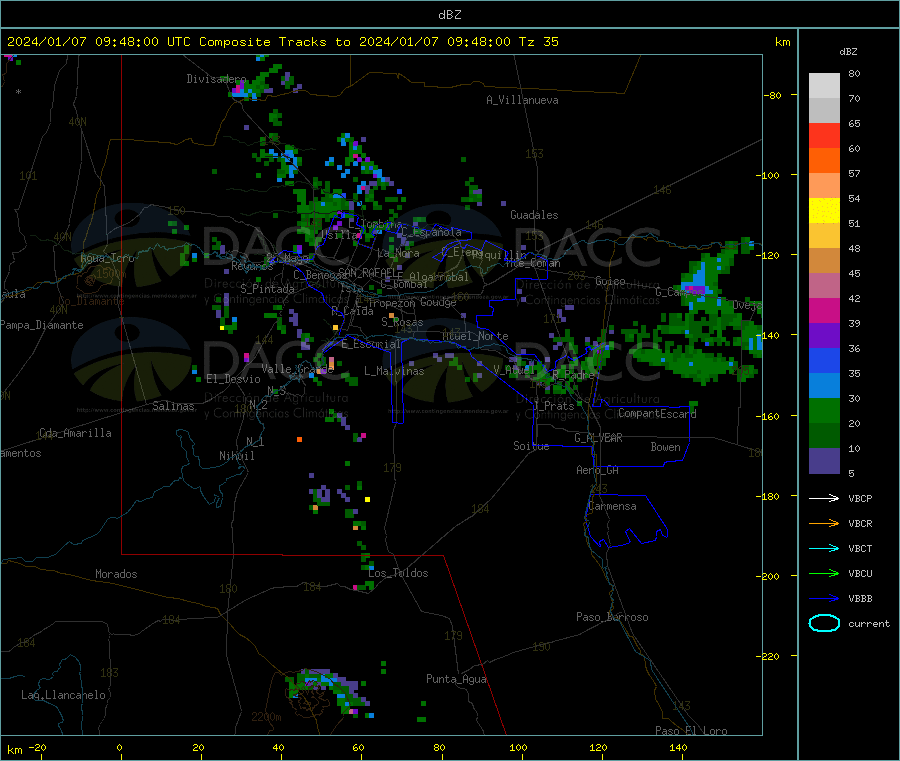This screenshot has height=761, width=900.
Task: Select the magenta 39-42 dBZ swatch
Action: [824, 311]
